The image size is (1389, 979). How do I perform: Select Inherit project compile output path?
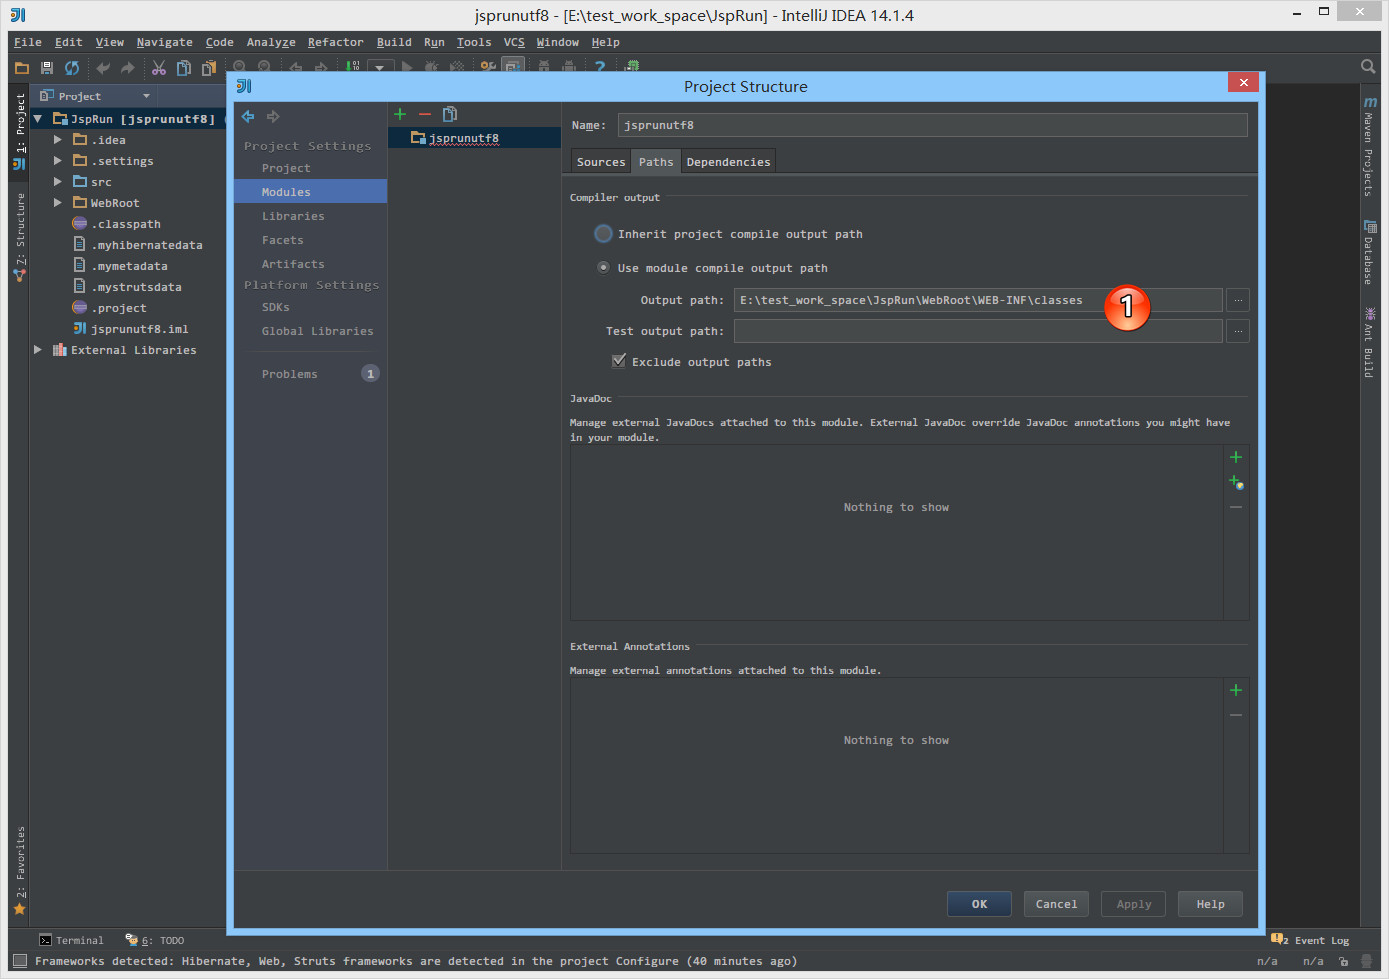click(x=603, y=234)
